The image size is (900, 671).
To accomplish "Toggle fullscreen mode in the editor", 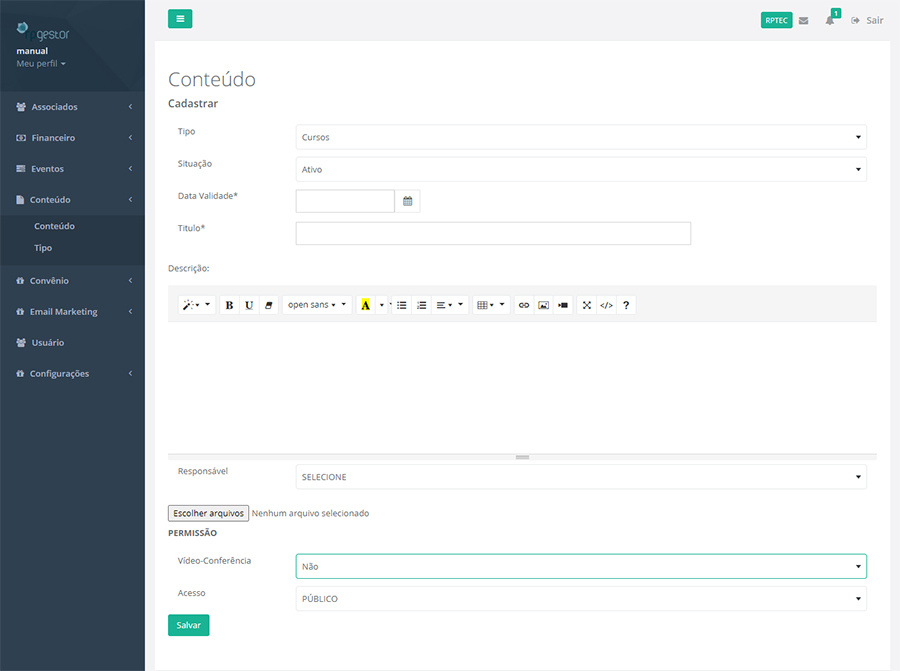I will point(587,305).
